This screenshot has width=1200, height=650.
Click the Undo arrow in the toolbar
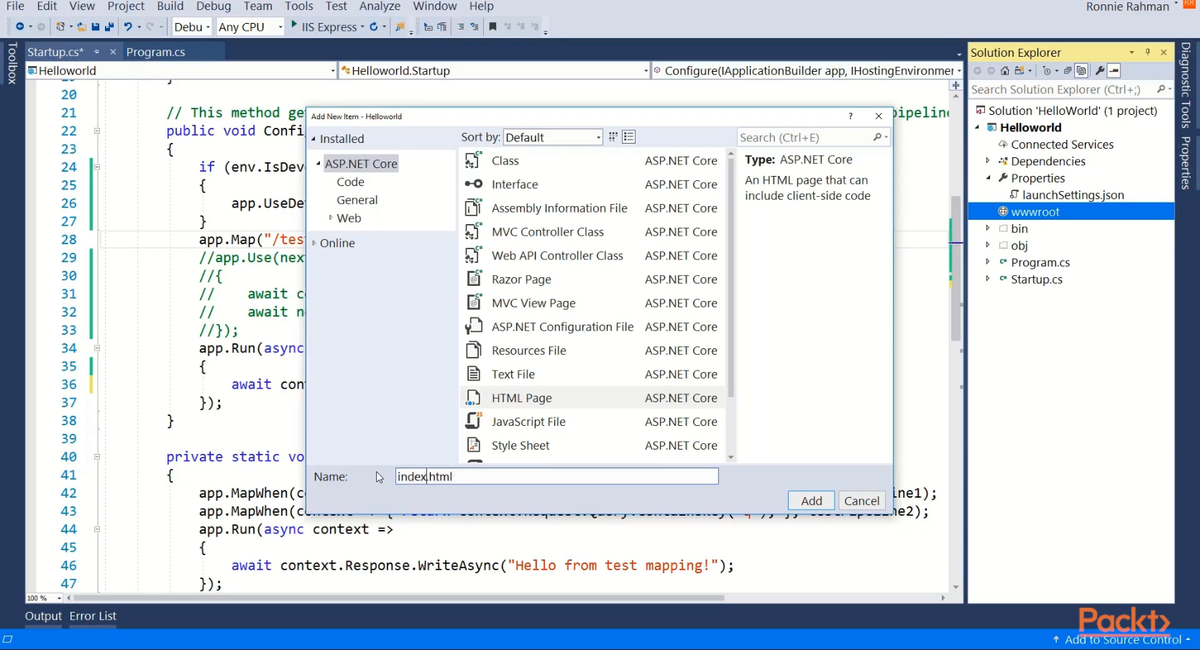[128, 27]
